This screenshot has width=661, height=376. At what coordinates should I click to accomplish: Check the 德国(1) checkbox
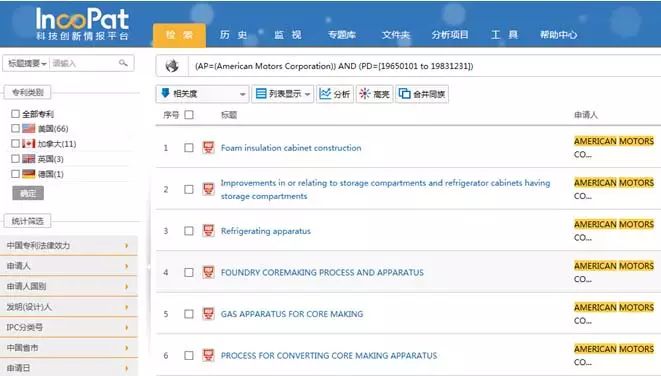tap(15, 174)
